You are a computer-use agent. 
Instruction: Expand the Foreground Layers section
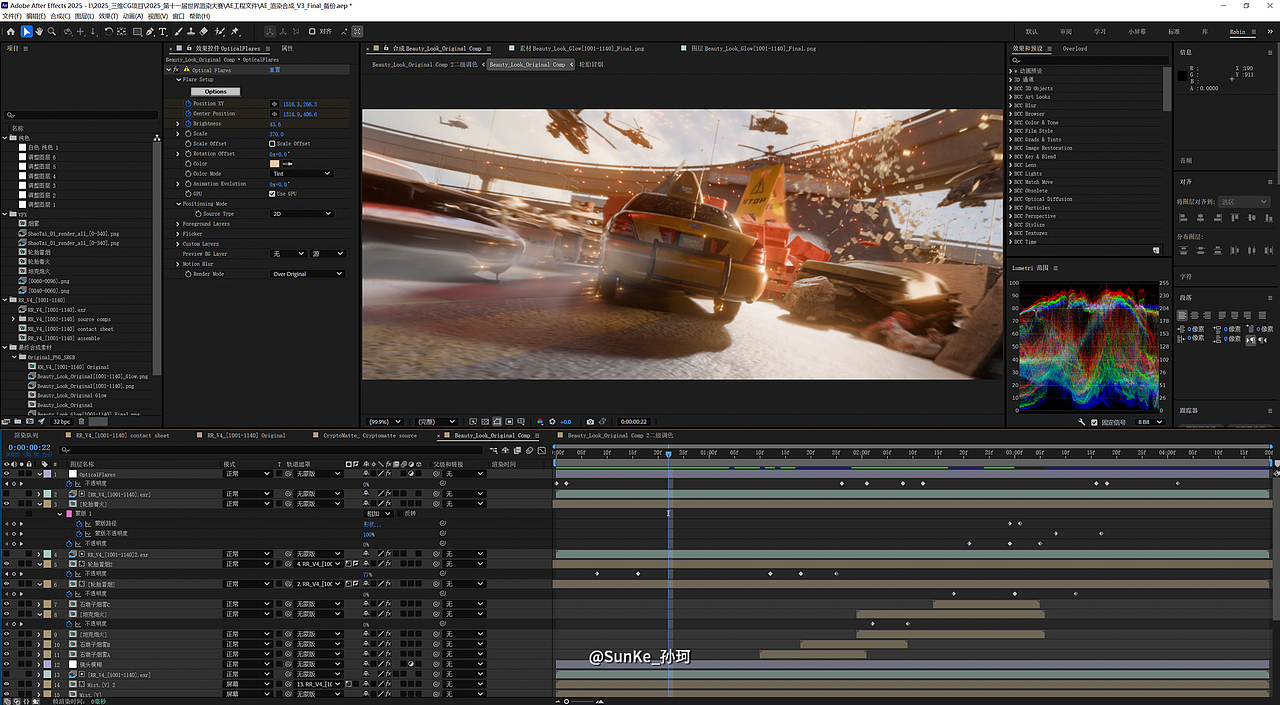coord(178,224)
